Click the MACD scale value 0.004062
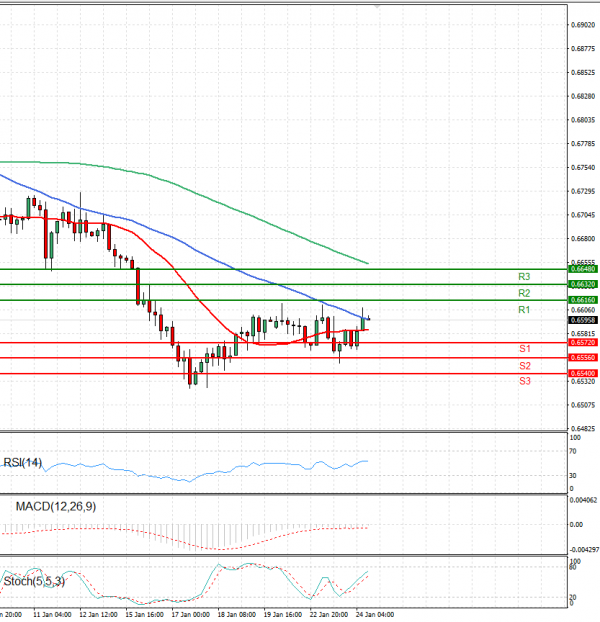600x622 pixels. tap(583, 500)
